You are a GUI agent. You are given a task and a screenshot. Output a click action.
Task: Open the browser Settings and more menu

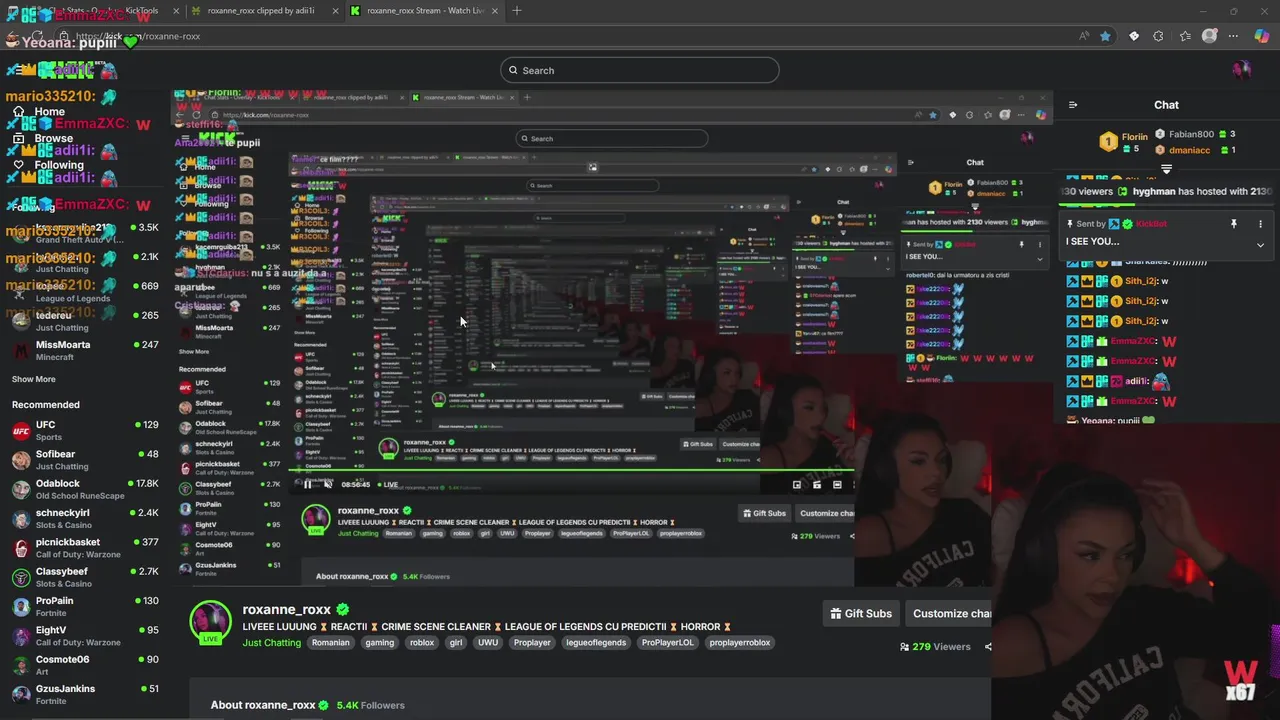1234,36
